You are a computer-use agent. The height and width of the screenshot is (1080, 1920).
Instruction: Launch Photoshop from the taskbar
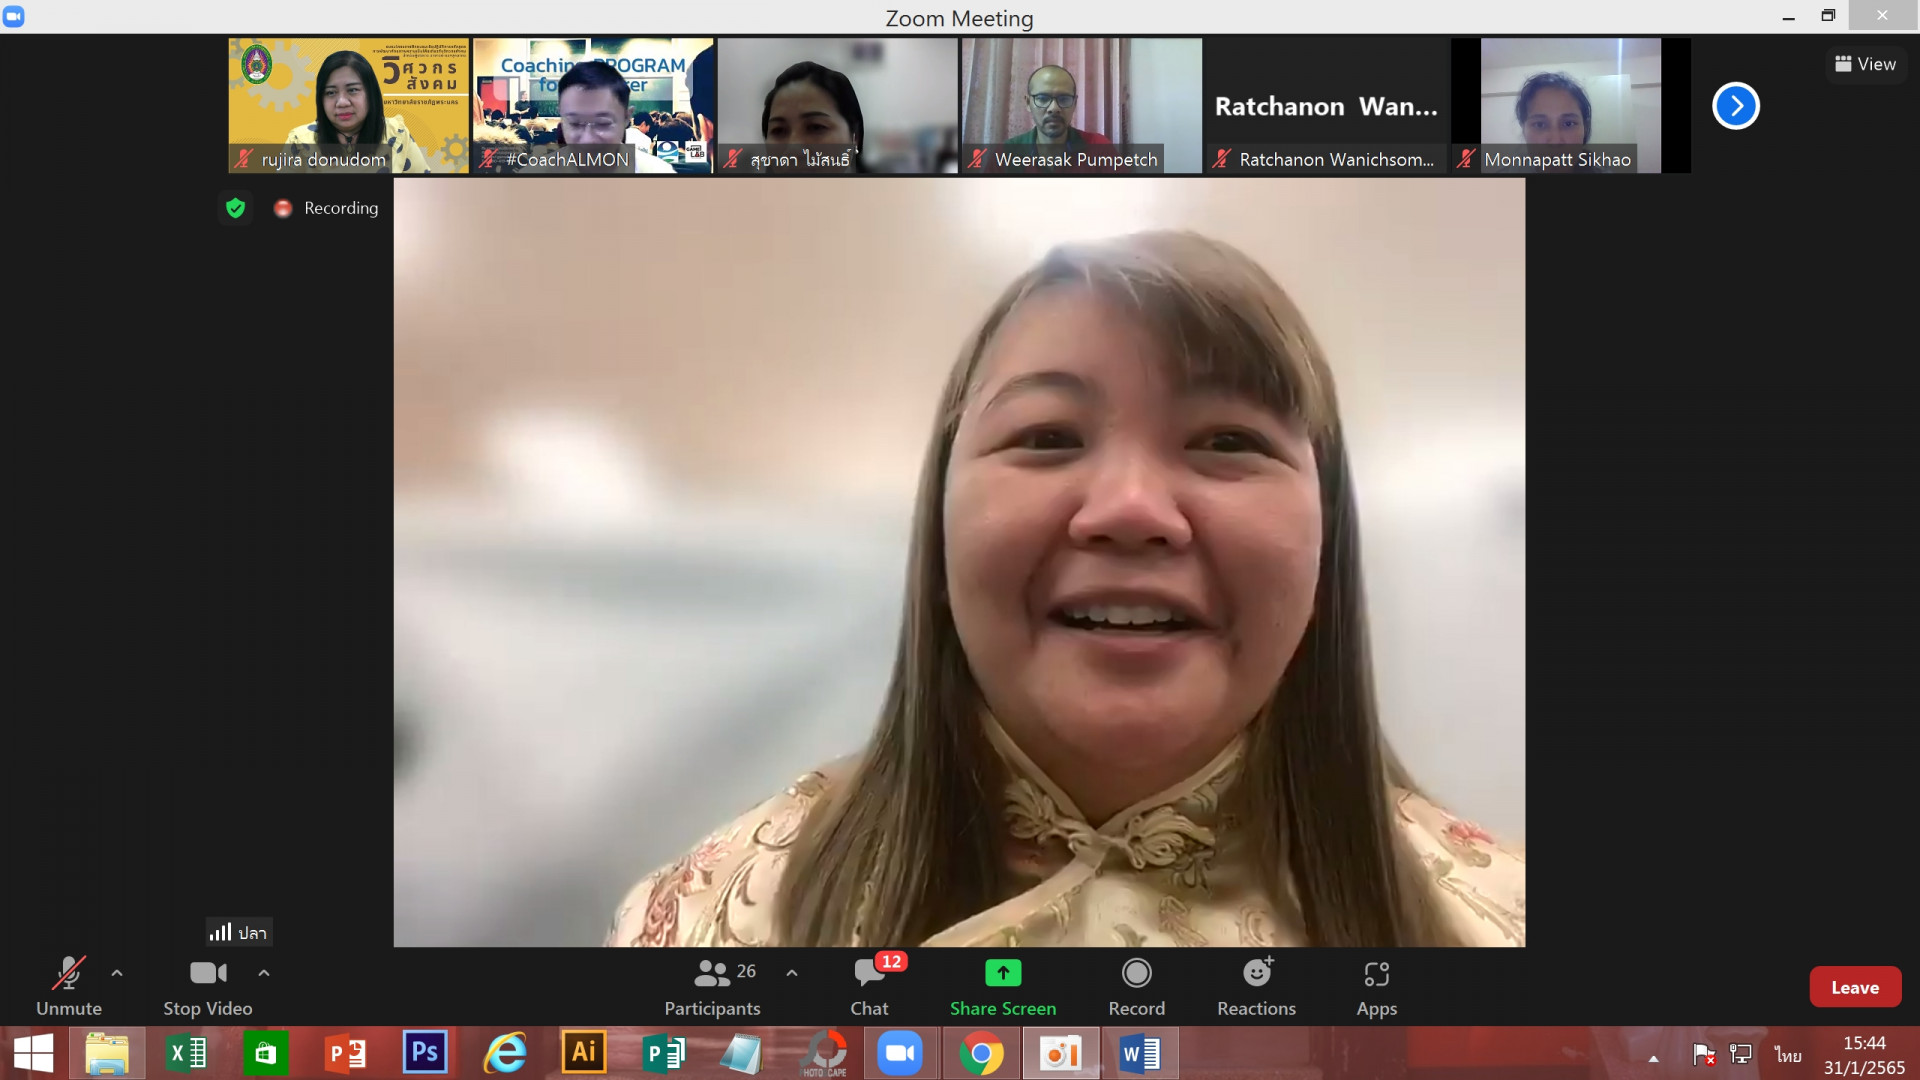pos(425,1053)
